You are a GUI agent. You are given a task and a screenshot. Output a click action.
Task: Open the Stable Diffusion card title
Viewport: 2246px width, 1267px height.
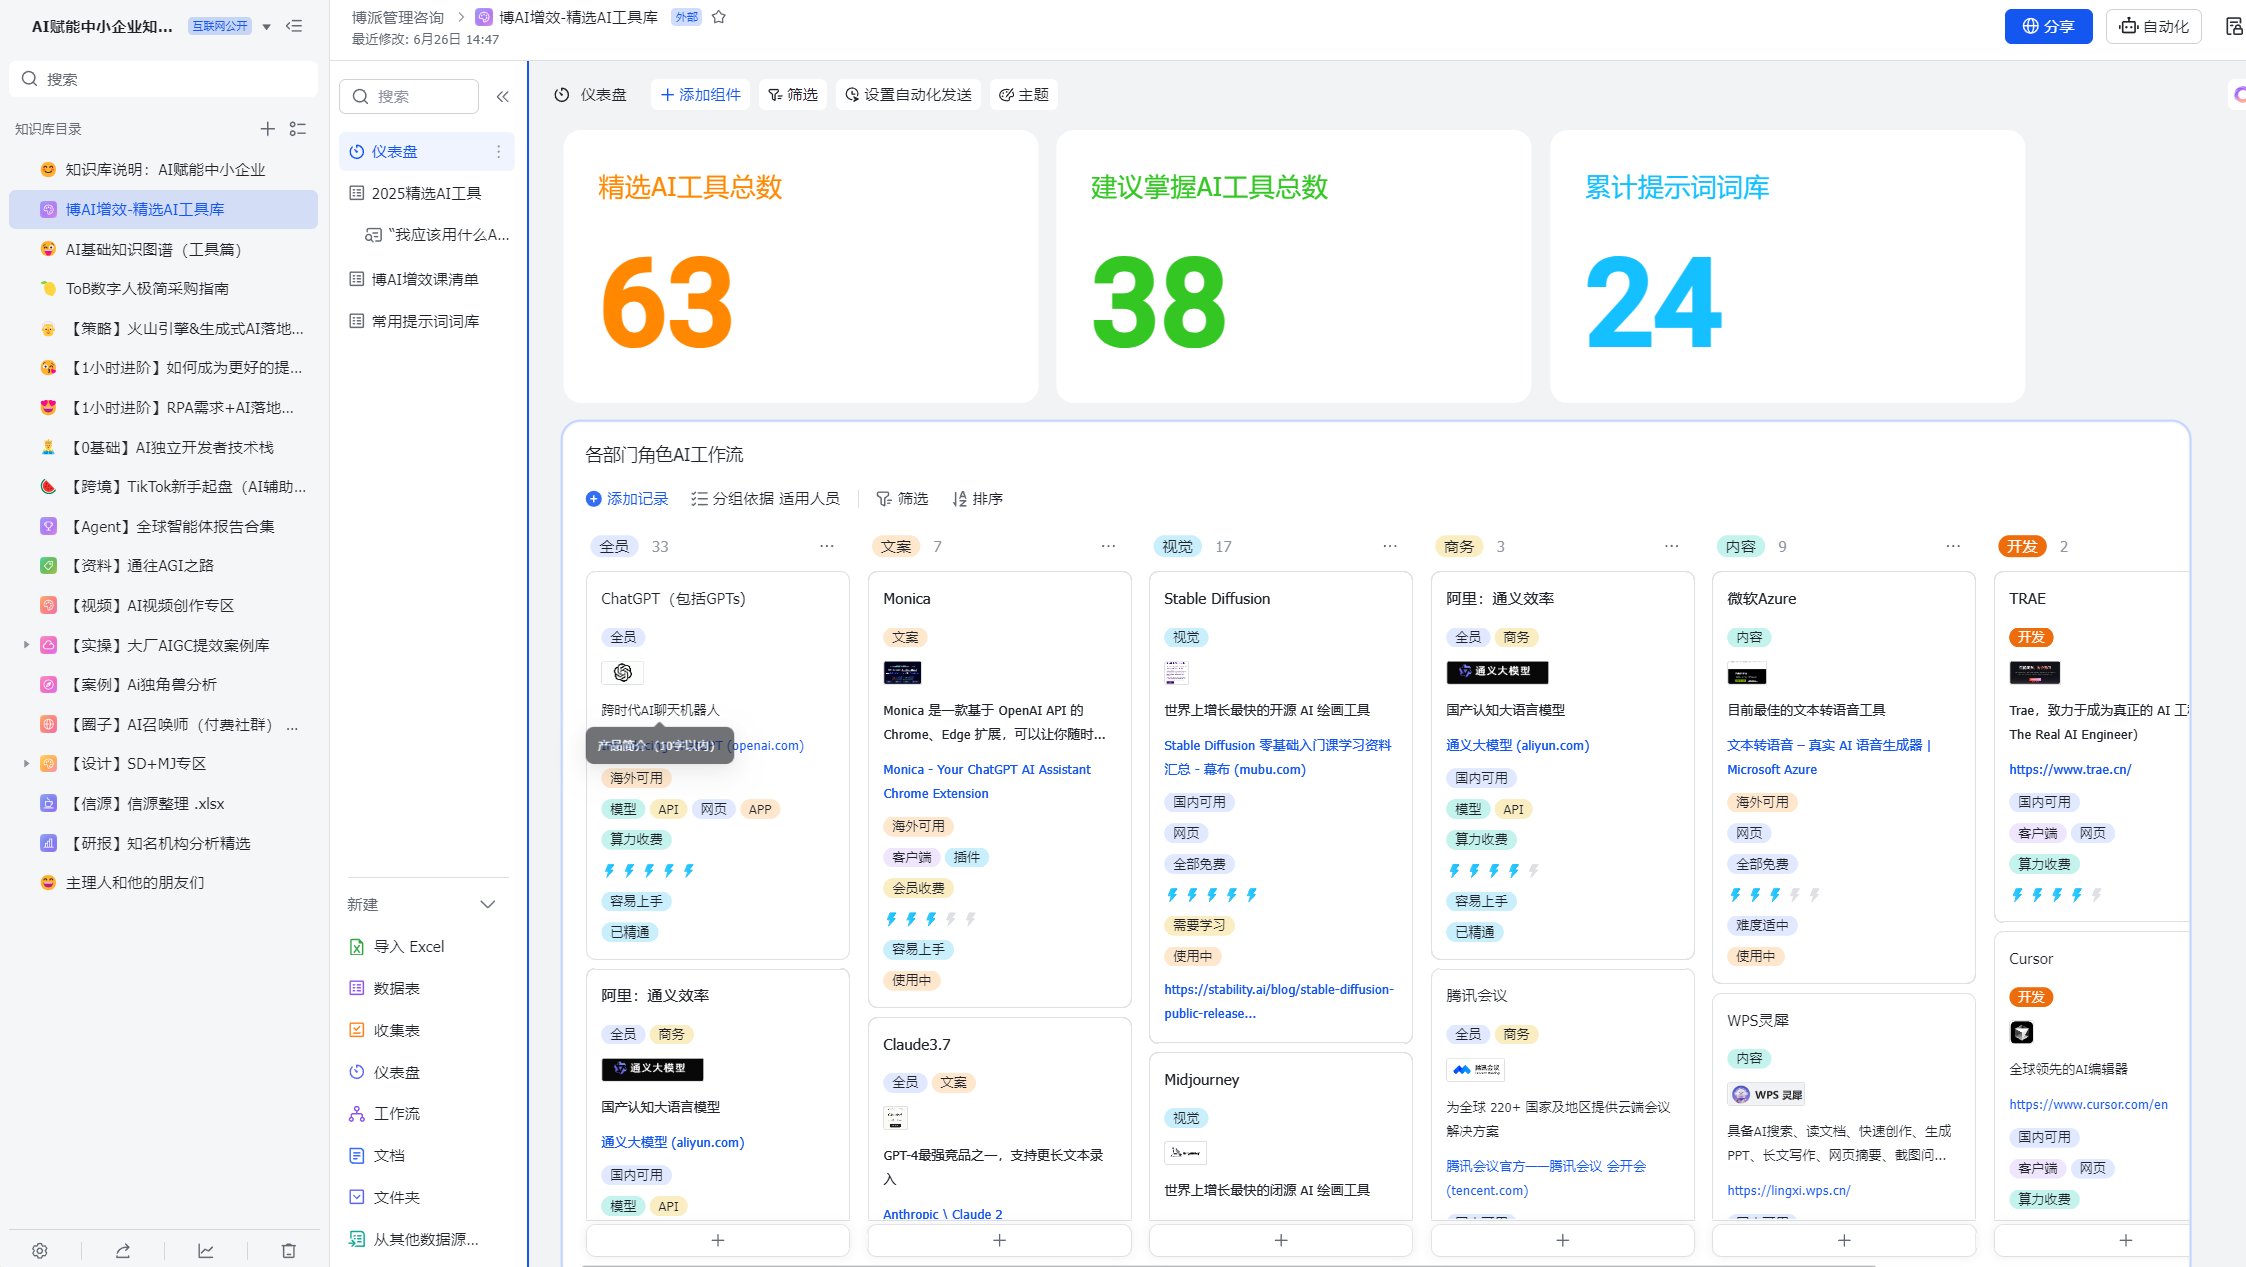(1216, 599)
